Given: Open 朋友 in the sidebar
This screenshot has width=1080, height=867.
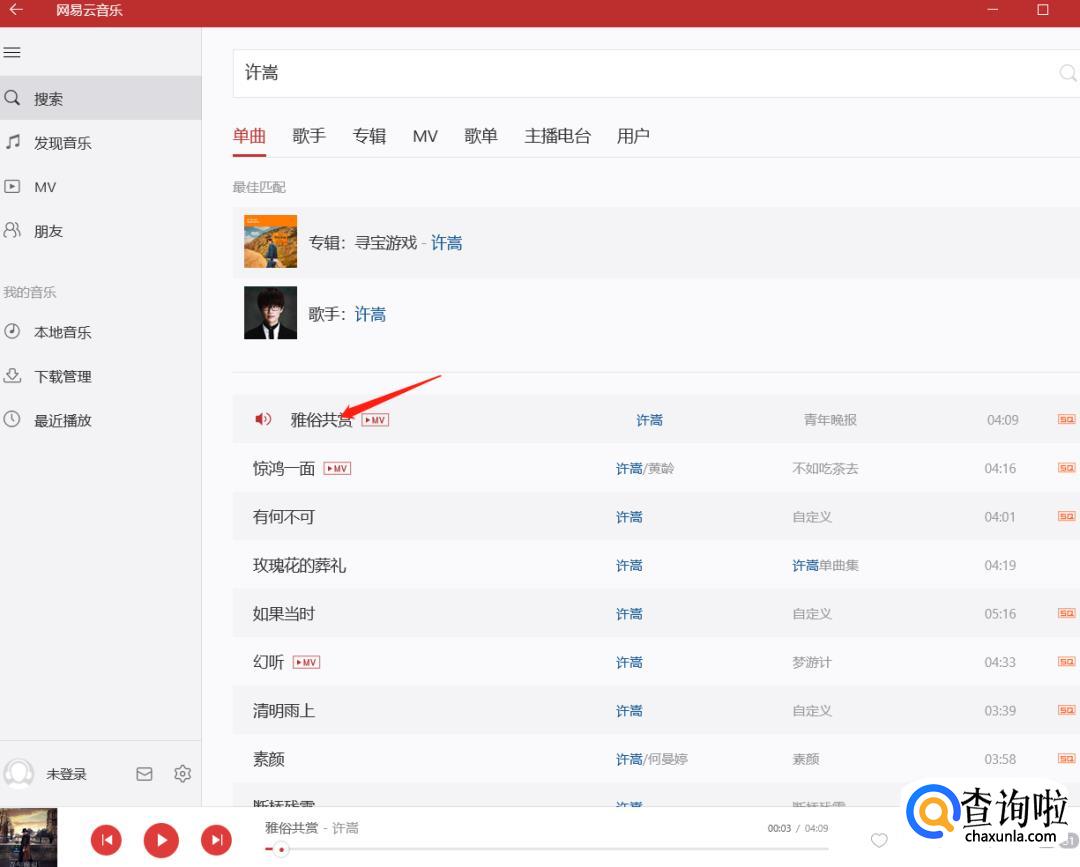Looking at the screenshot, I should pyautogui.click(x=101, y=231).
